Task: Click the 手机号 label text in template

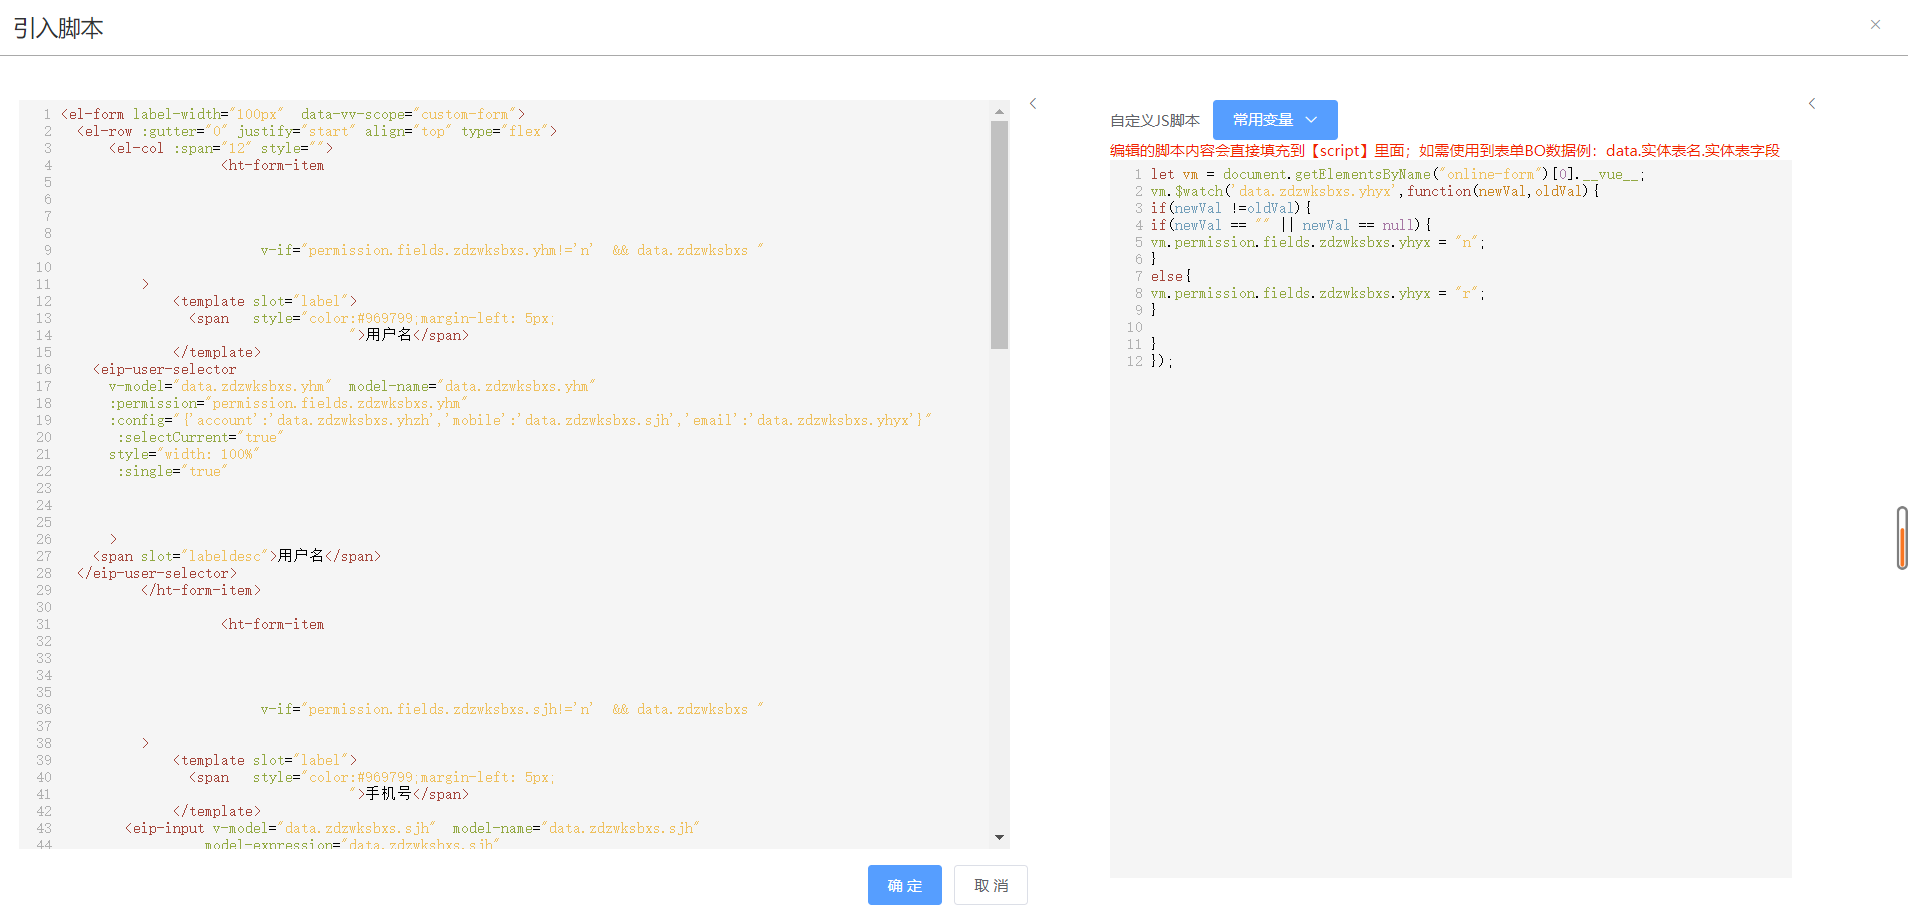Action: click(x=389, y=794)
